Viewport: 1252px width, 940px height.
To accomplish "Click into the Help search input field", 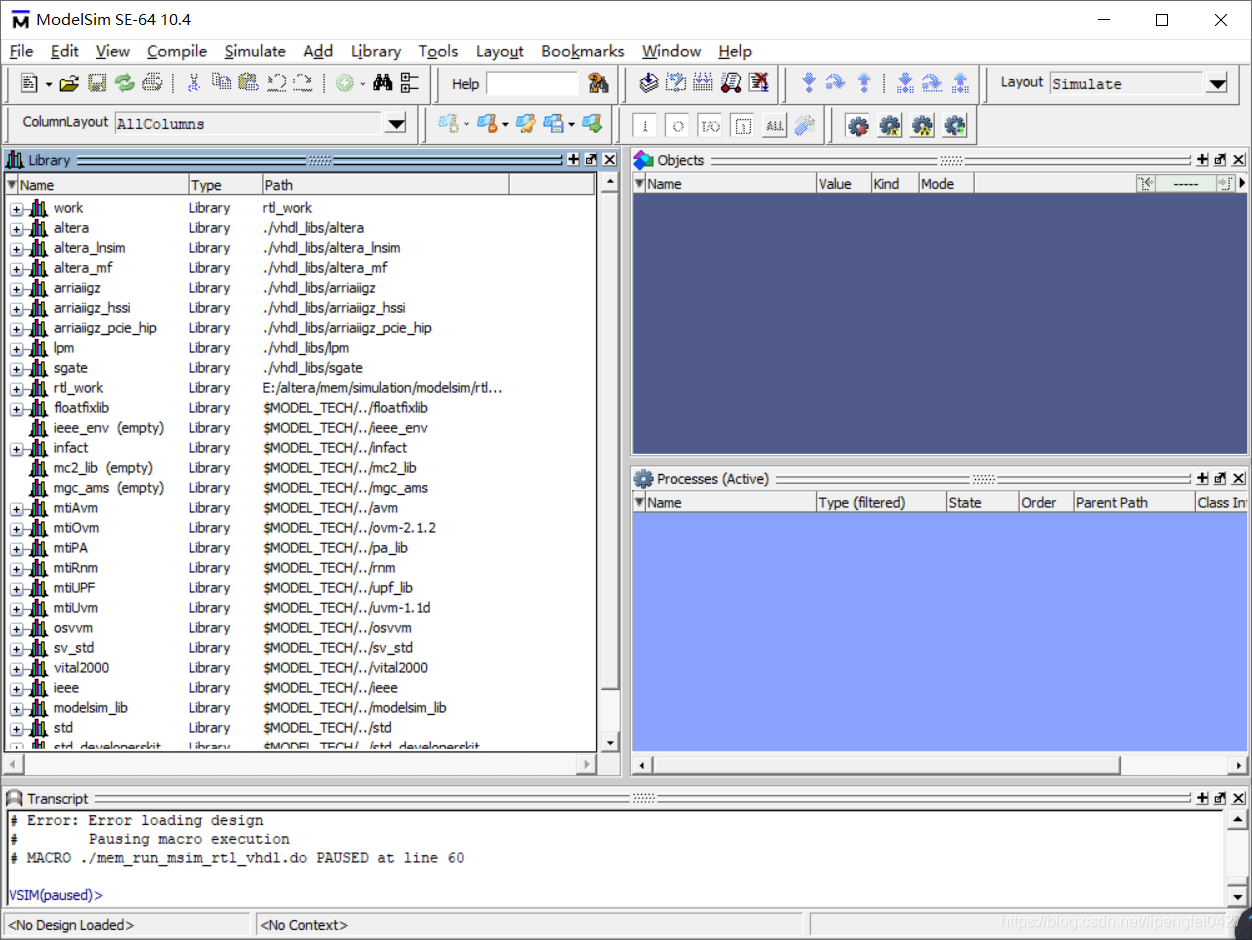I will click(x=532, y=84).
